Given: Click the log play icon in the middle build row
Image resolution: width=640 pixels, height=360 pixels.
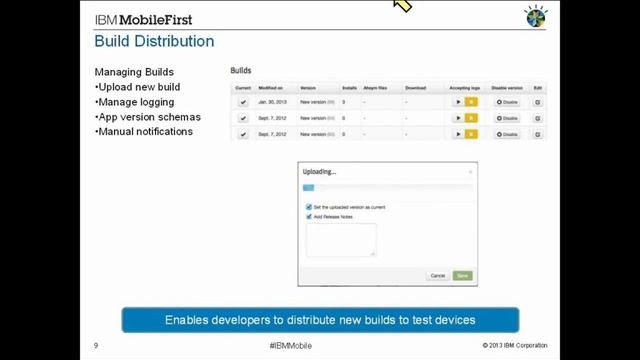Looking at the screenshot, I should pyautogui.click(x=458, y=118).
